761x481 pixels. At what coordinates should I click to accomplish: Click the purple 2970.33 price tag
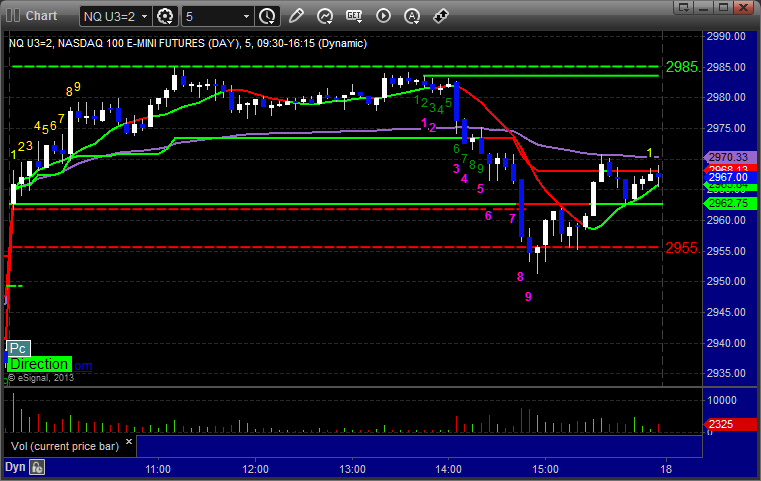click(x=729, y=157)
